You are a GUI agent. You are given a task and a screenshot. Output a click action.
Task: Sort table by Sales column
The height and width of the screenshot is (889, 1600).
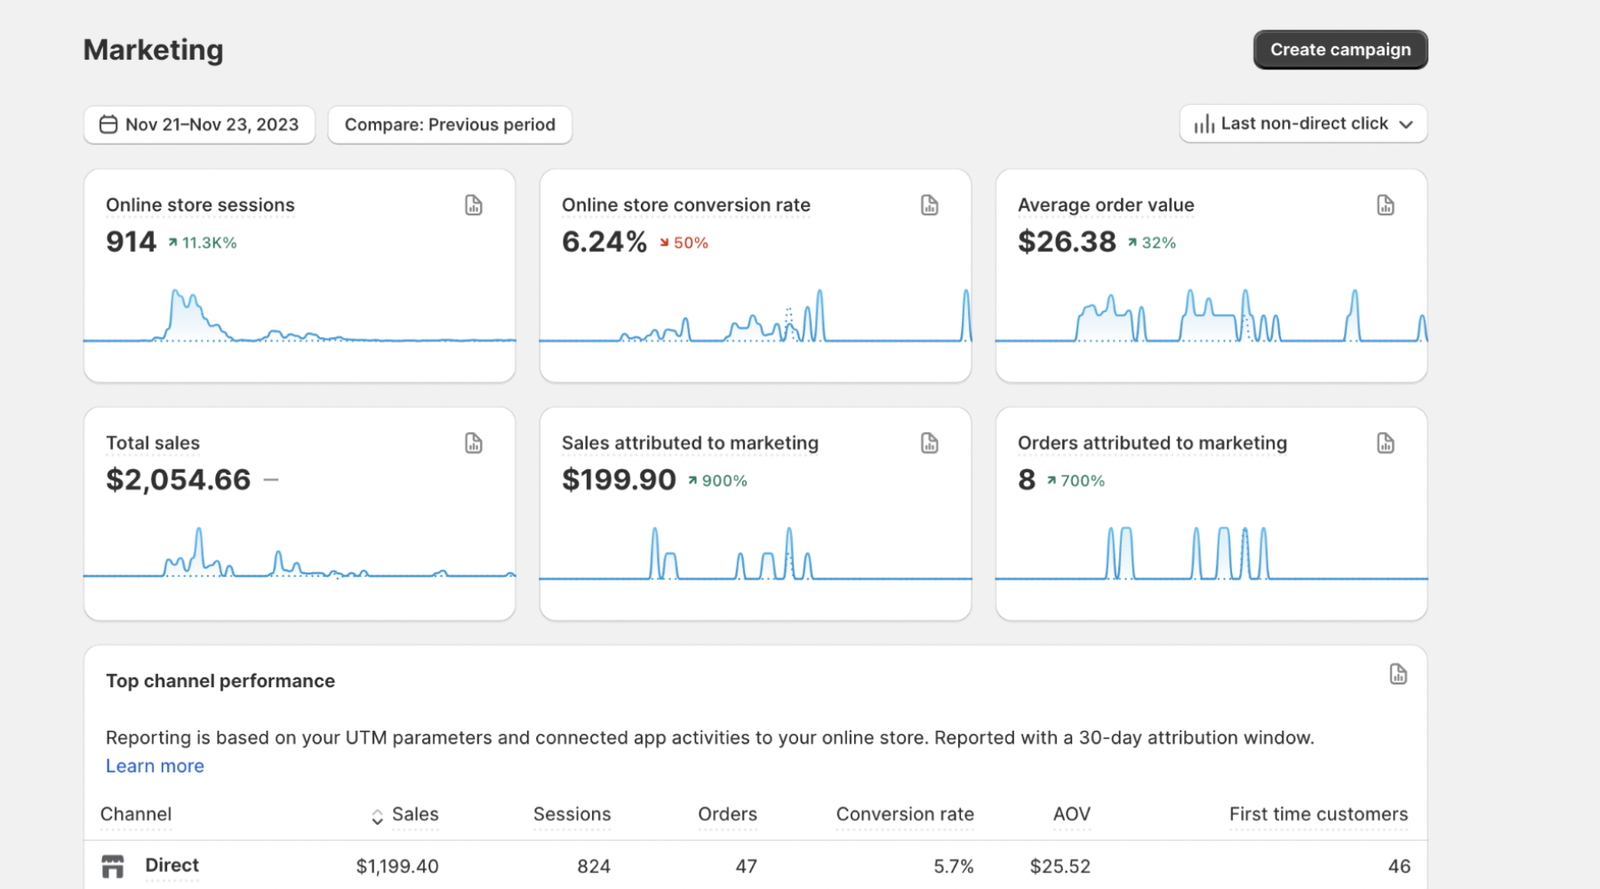click(404, 815)
